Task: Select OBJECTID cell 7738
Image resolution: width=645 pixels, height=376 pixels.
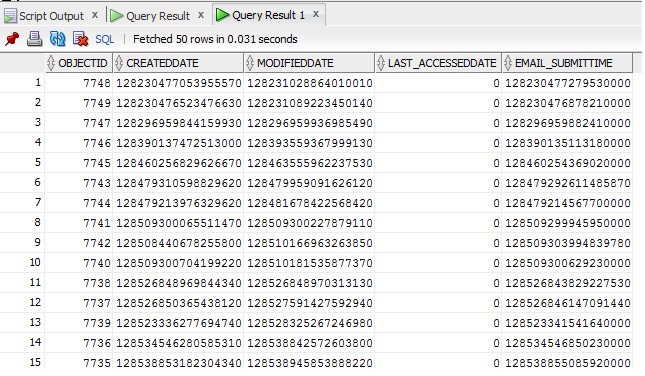Action: coord(79,283)
